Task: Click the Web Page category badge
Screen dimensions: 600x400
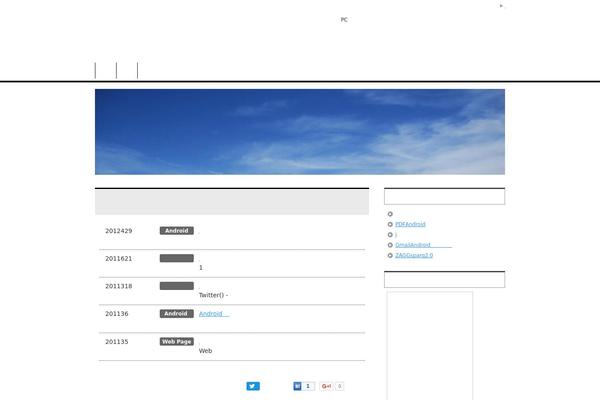Action: (177, 341)
